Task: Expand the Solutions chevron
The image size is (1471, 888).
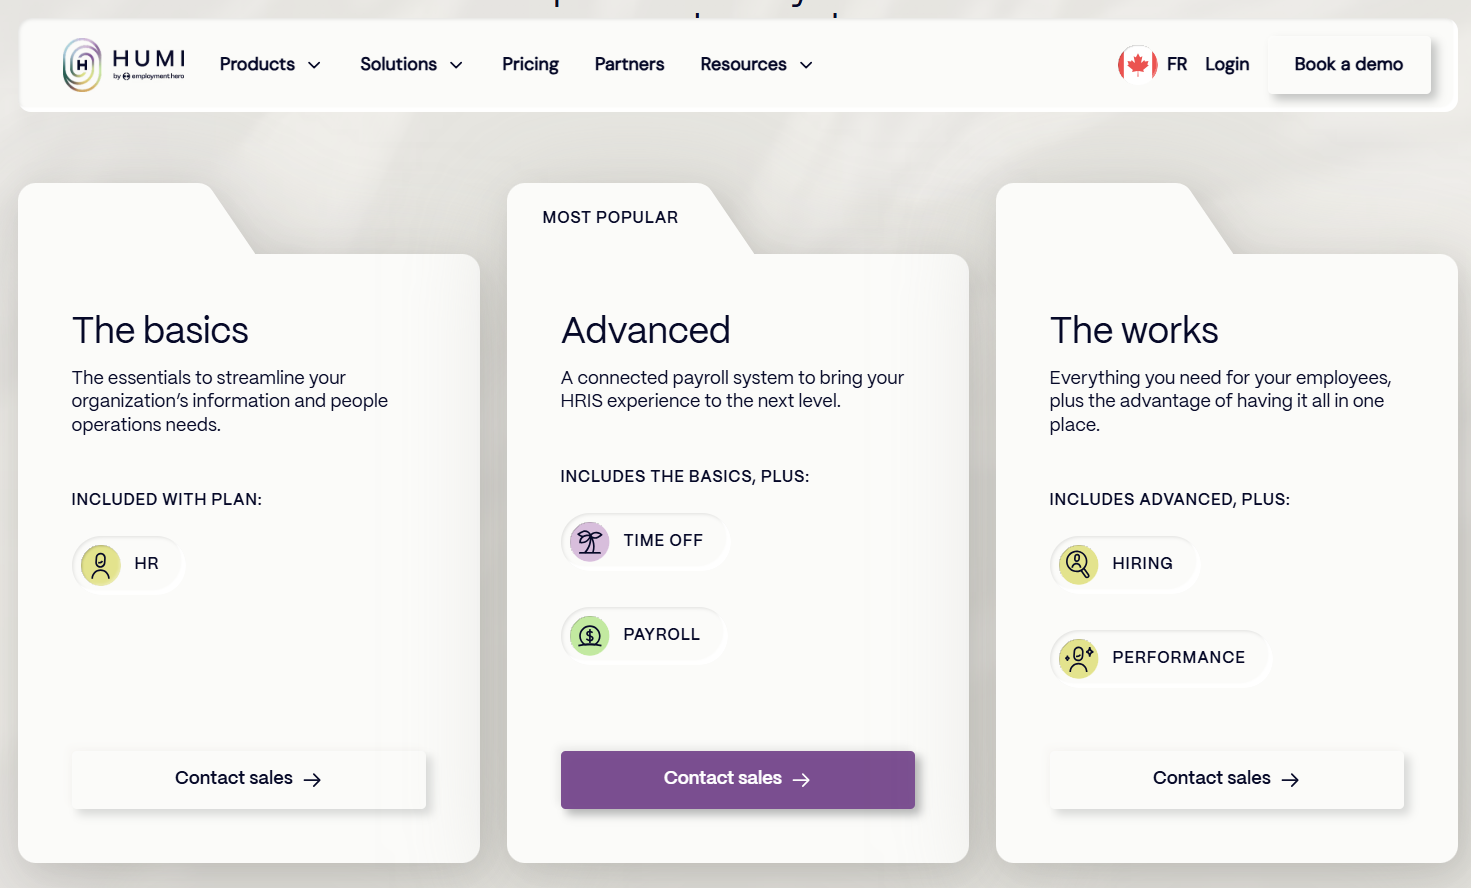Action: (456, 65)
